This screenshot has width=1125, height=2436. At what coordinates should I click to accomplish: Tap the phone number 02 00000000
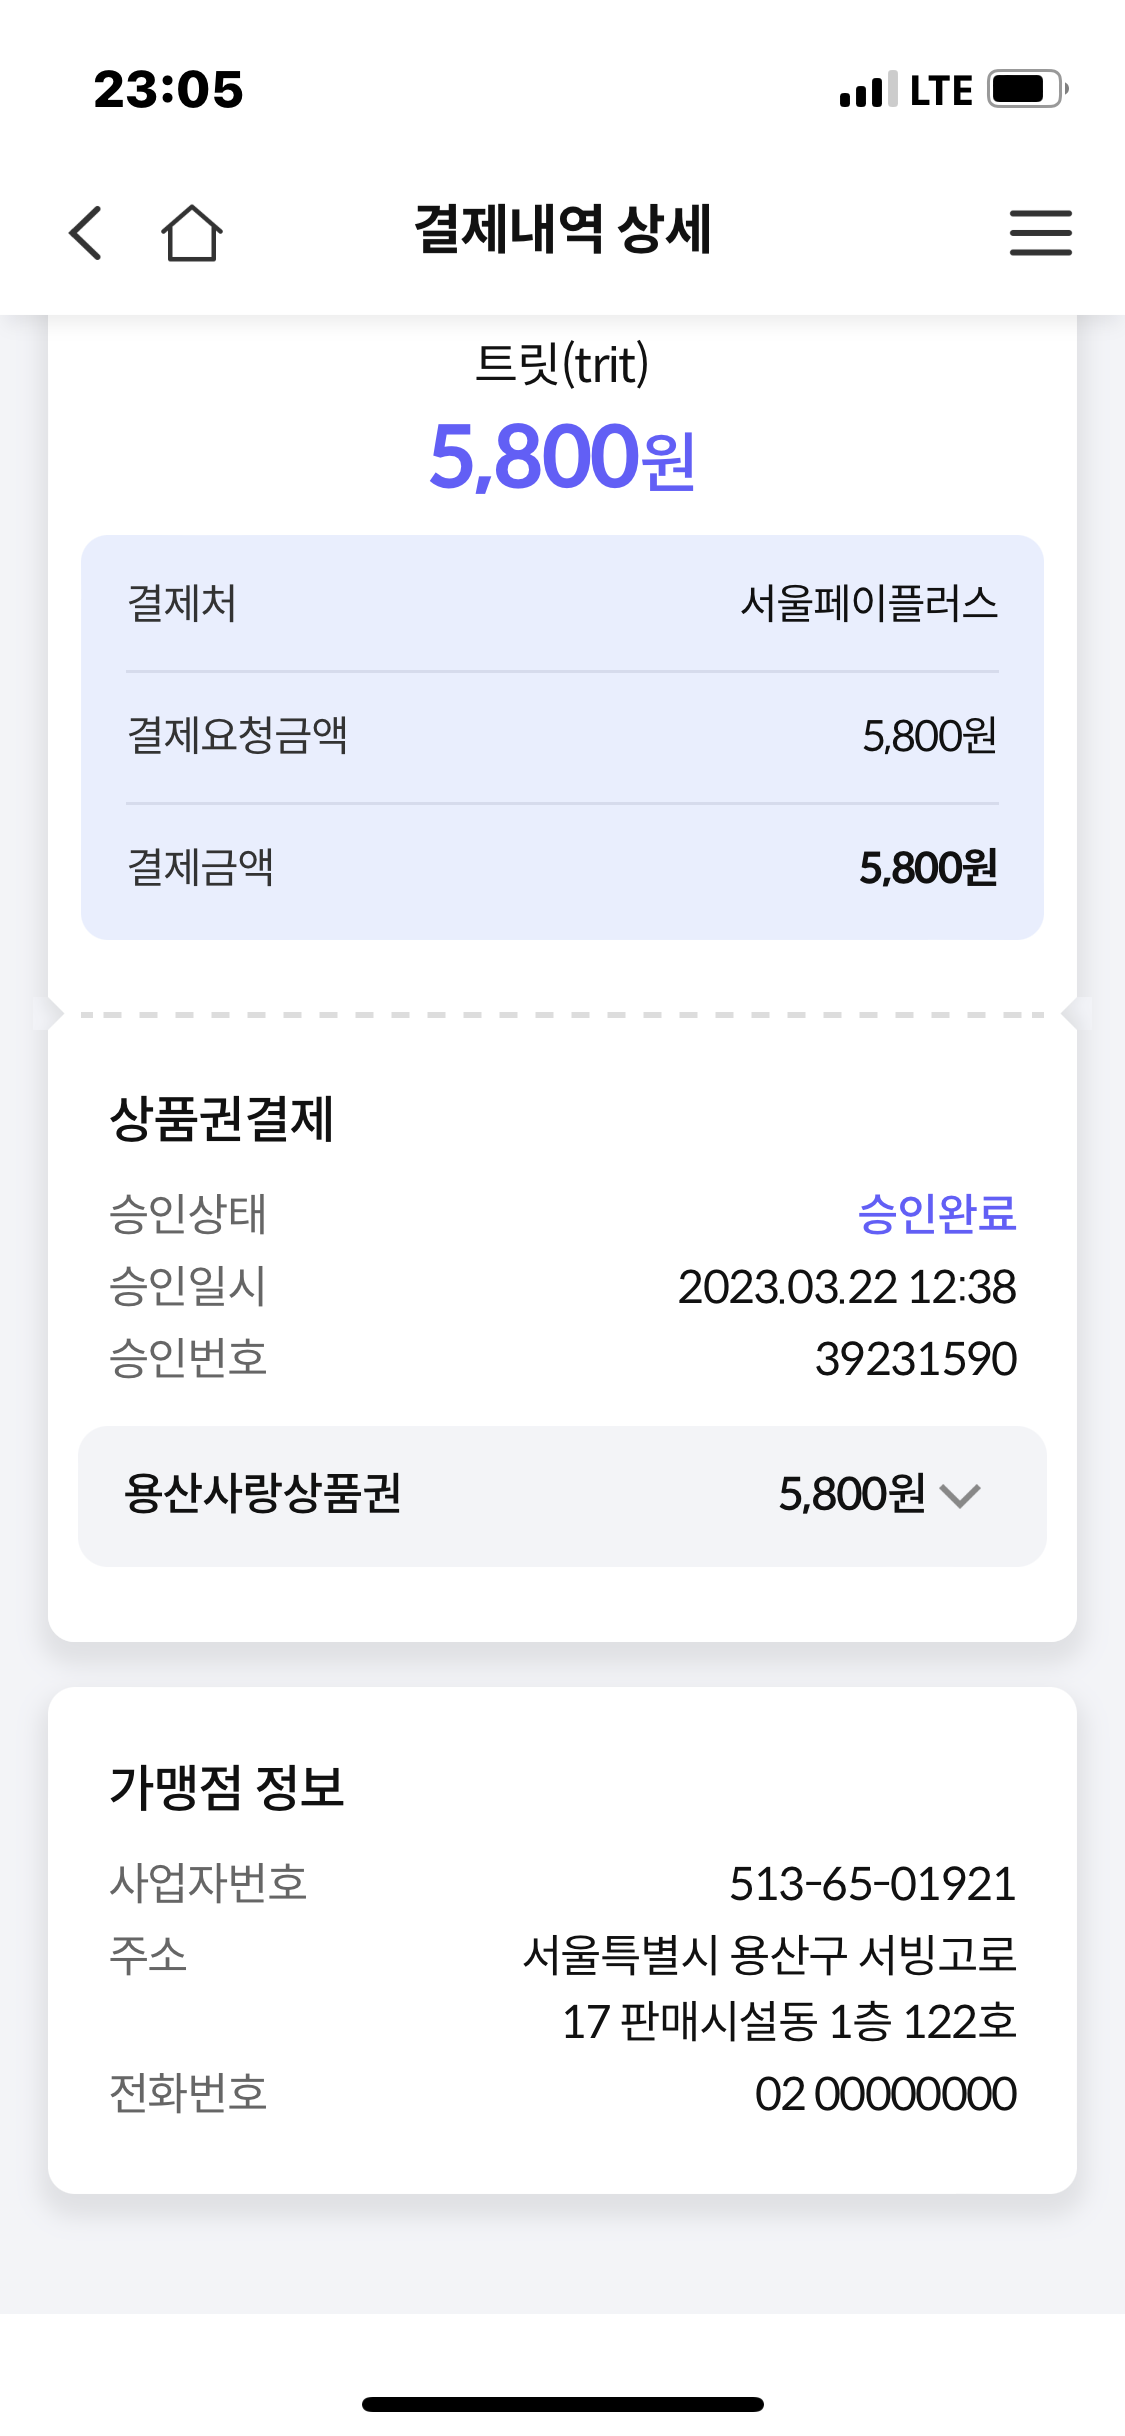885,2094
